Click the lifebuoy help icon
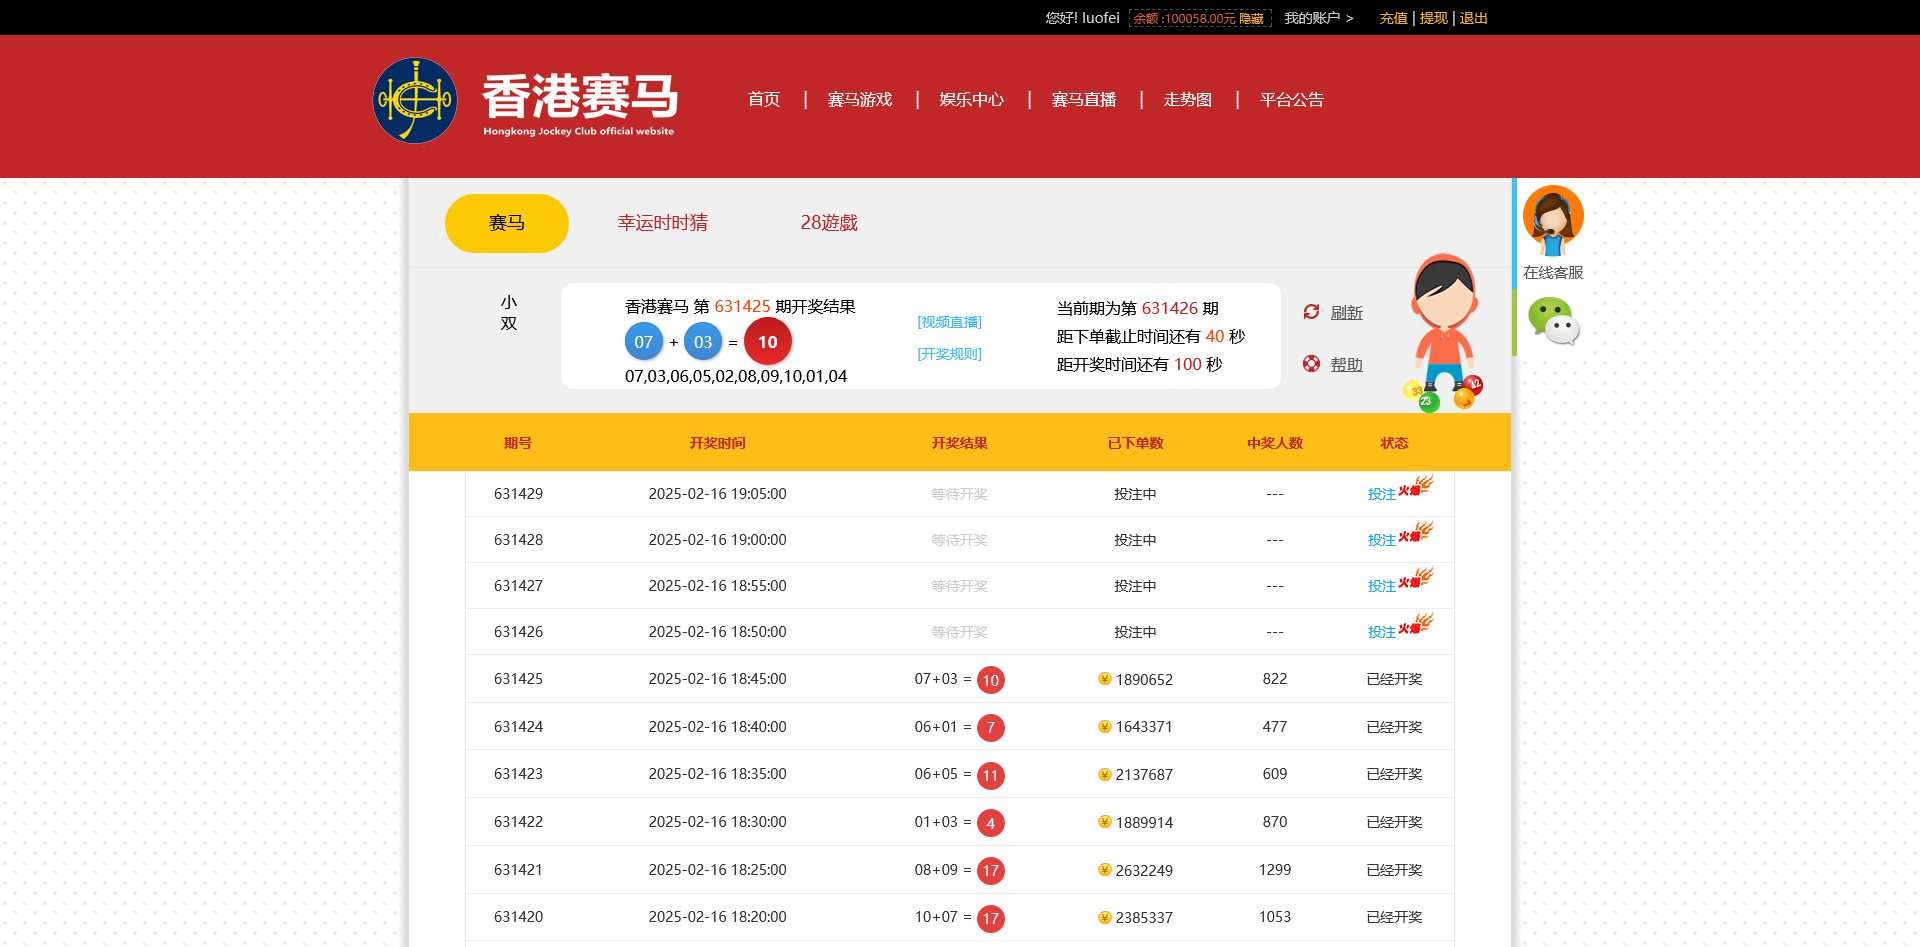The height and width of the screenshot is (947, 1920). (1311, 364)
